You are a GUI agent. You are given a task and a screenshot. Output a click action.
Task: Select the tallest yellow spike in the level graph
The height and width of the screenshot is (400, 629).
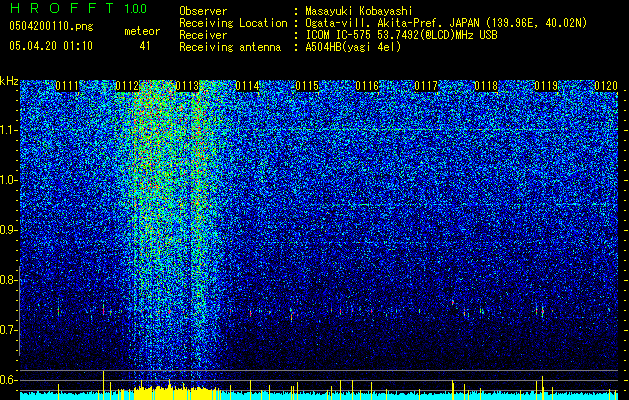pos(104,385)
